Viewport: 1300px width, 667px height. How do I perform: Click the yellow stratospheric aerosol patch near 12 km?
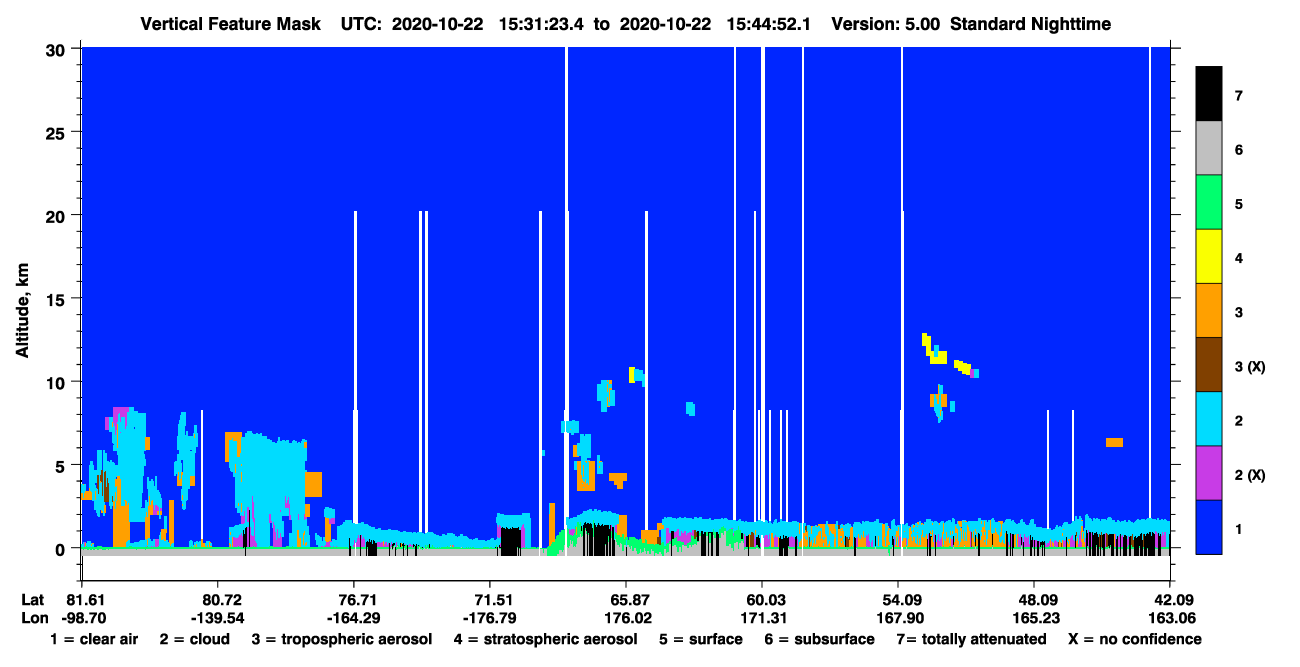(935, 350)
